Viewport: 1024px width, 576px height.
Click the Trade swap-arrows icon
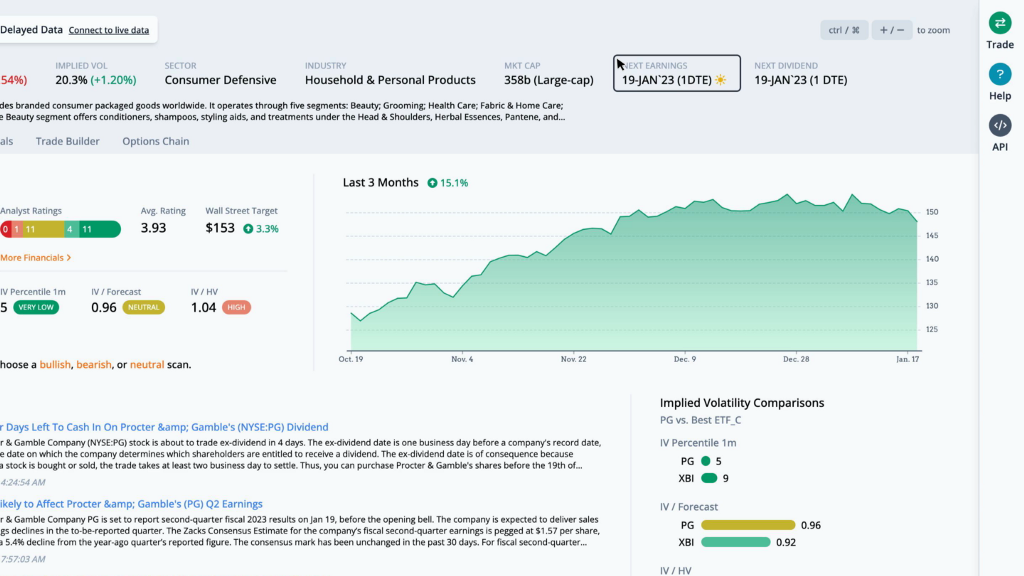coord(1000,24)
